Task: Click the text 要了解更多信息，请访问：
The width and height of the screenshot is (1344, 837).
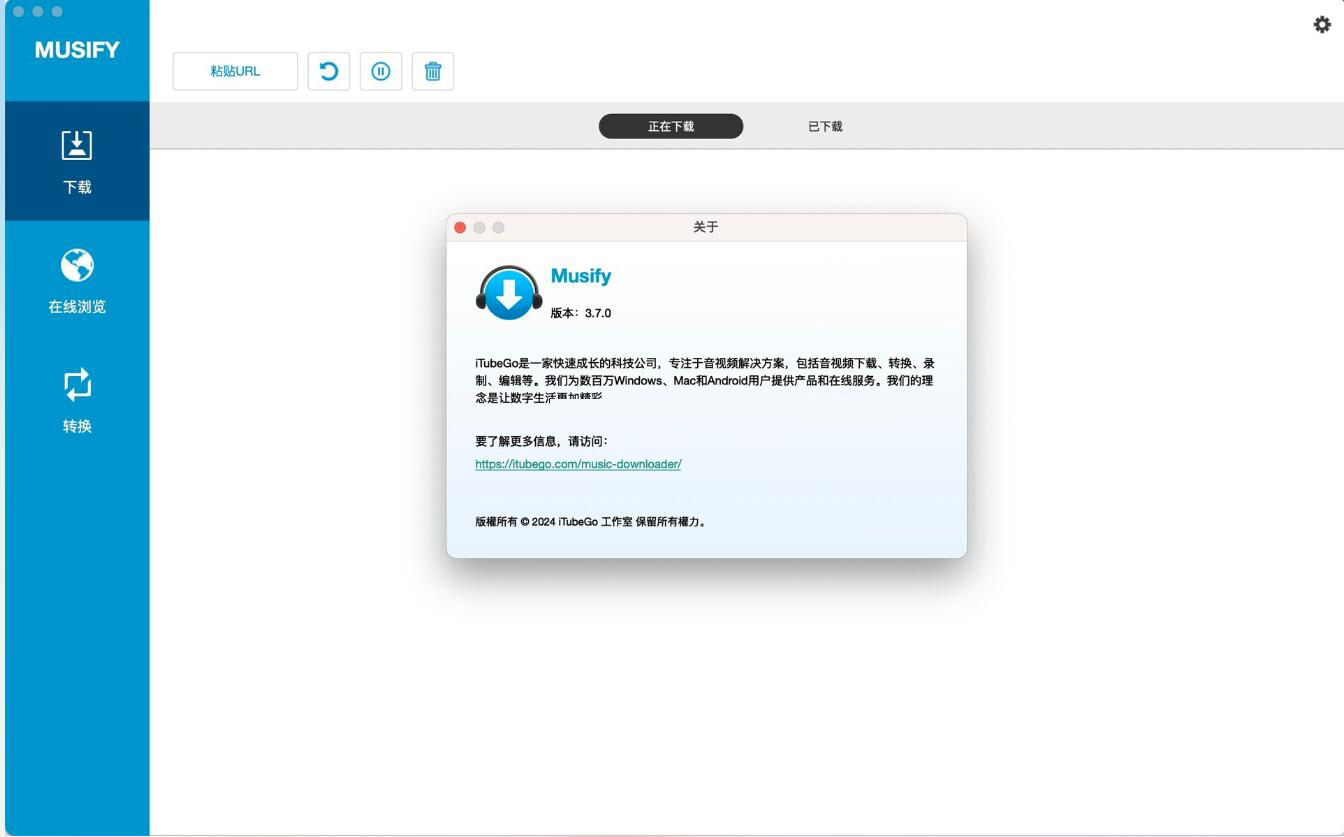Action: pyautogui.click(x=542, y=441)
